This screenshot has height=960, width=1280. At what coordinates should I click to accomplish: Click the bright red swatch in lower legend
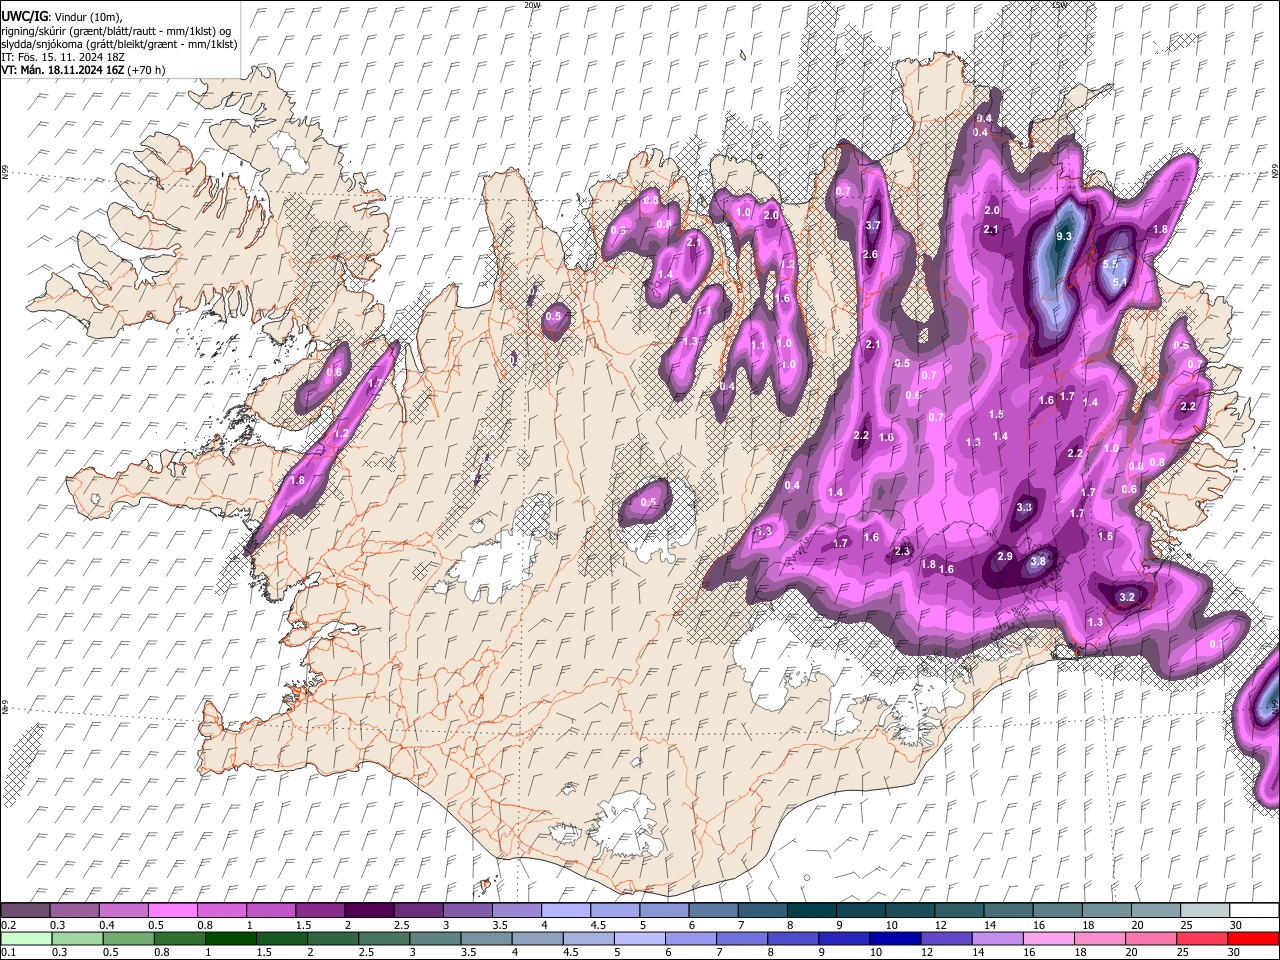(1253, 938)
